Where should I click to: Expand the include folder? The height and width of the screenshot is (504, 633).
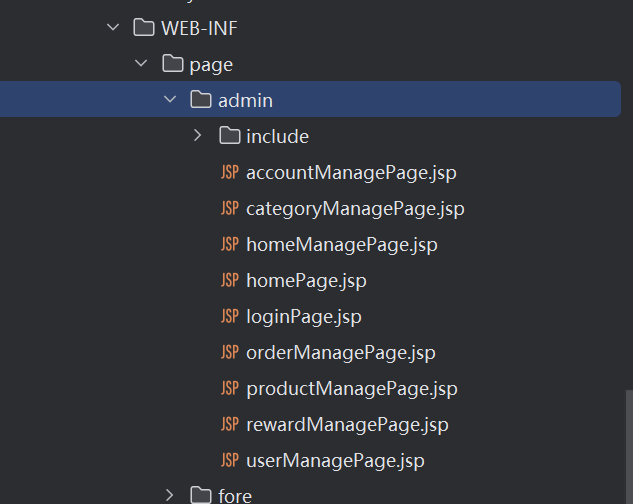[x=198, y=136]
